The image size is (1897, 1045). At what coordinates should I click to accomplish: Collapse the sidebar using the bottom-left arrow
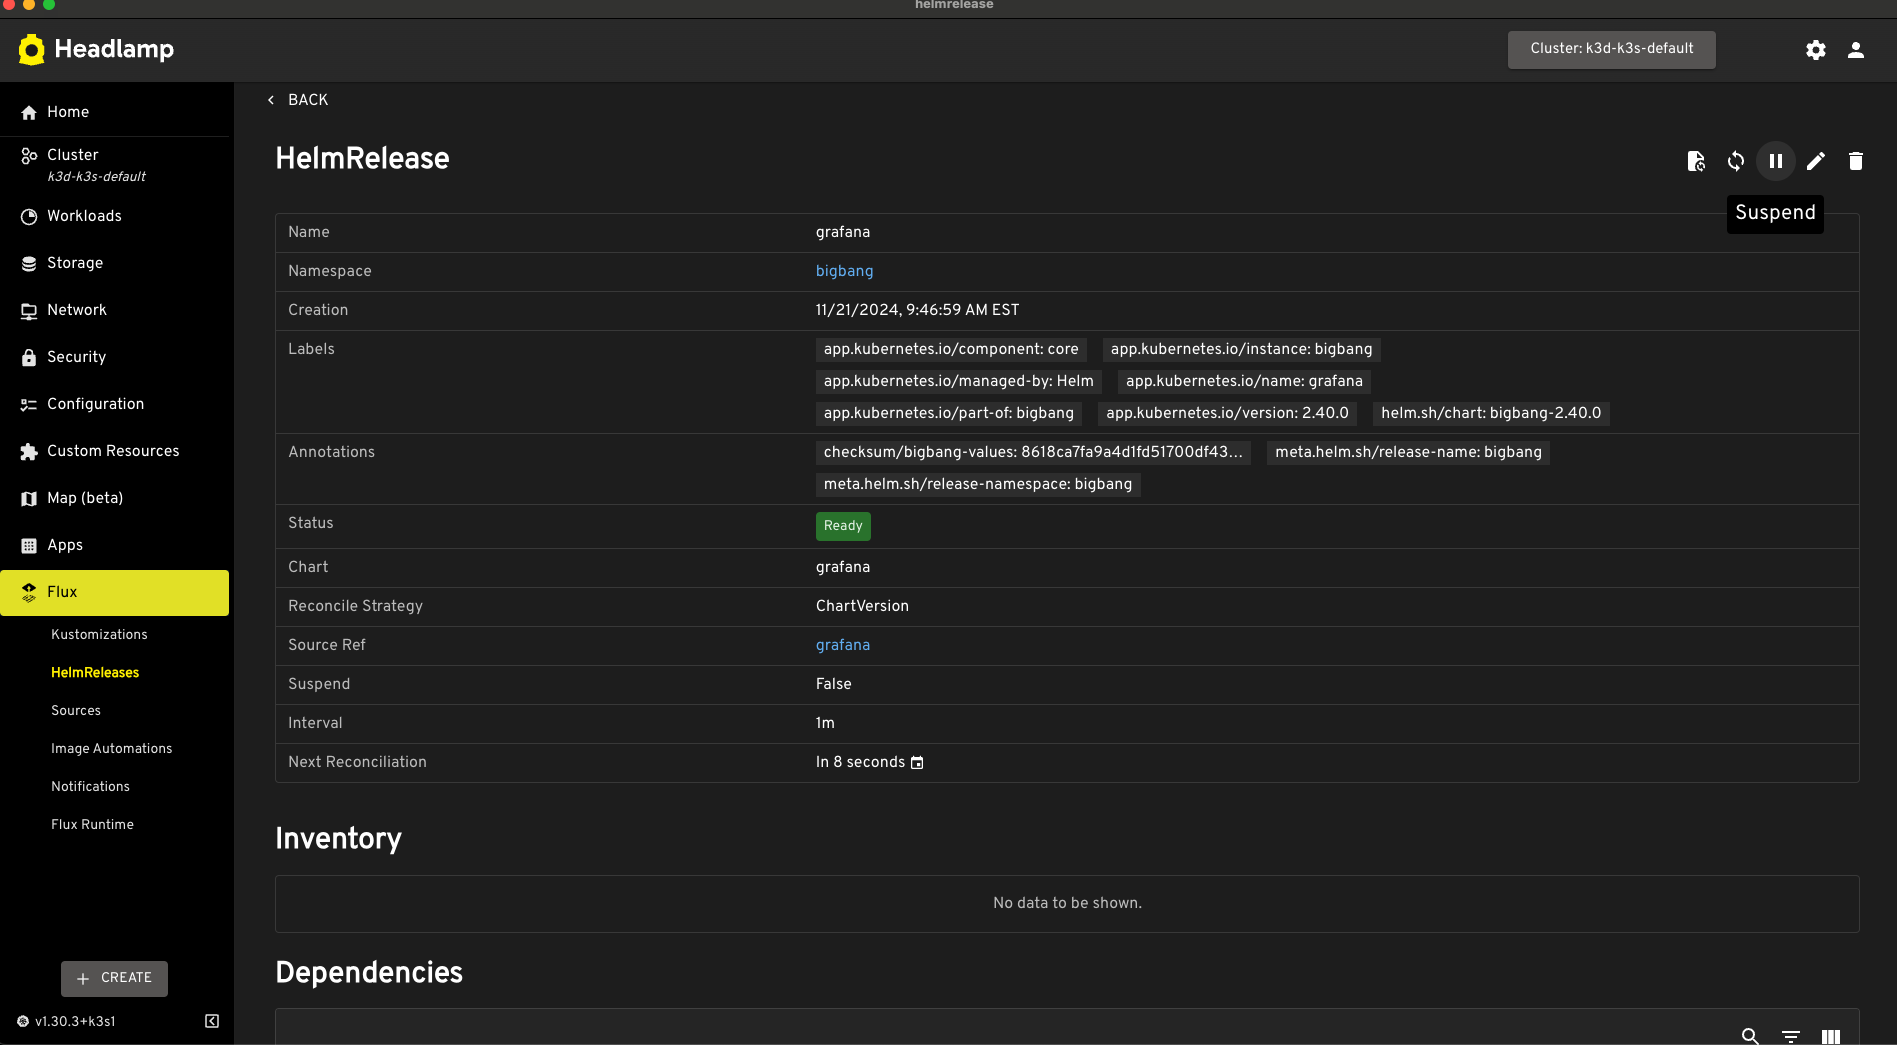point(211,1021)
